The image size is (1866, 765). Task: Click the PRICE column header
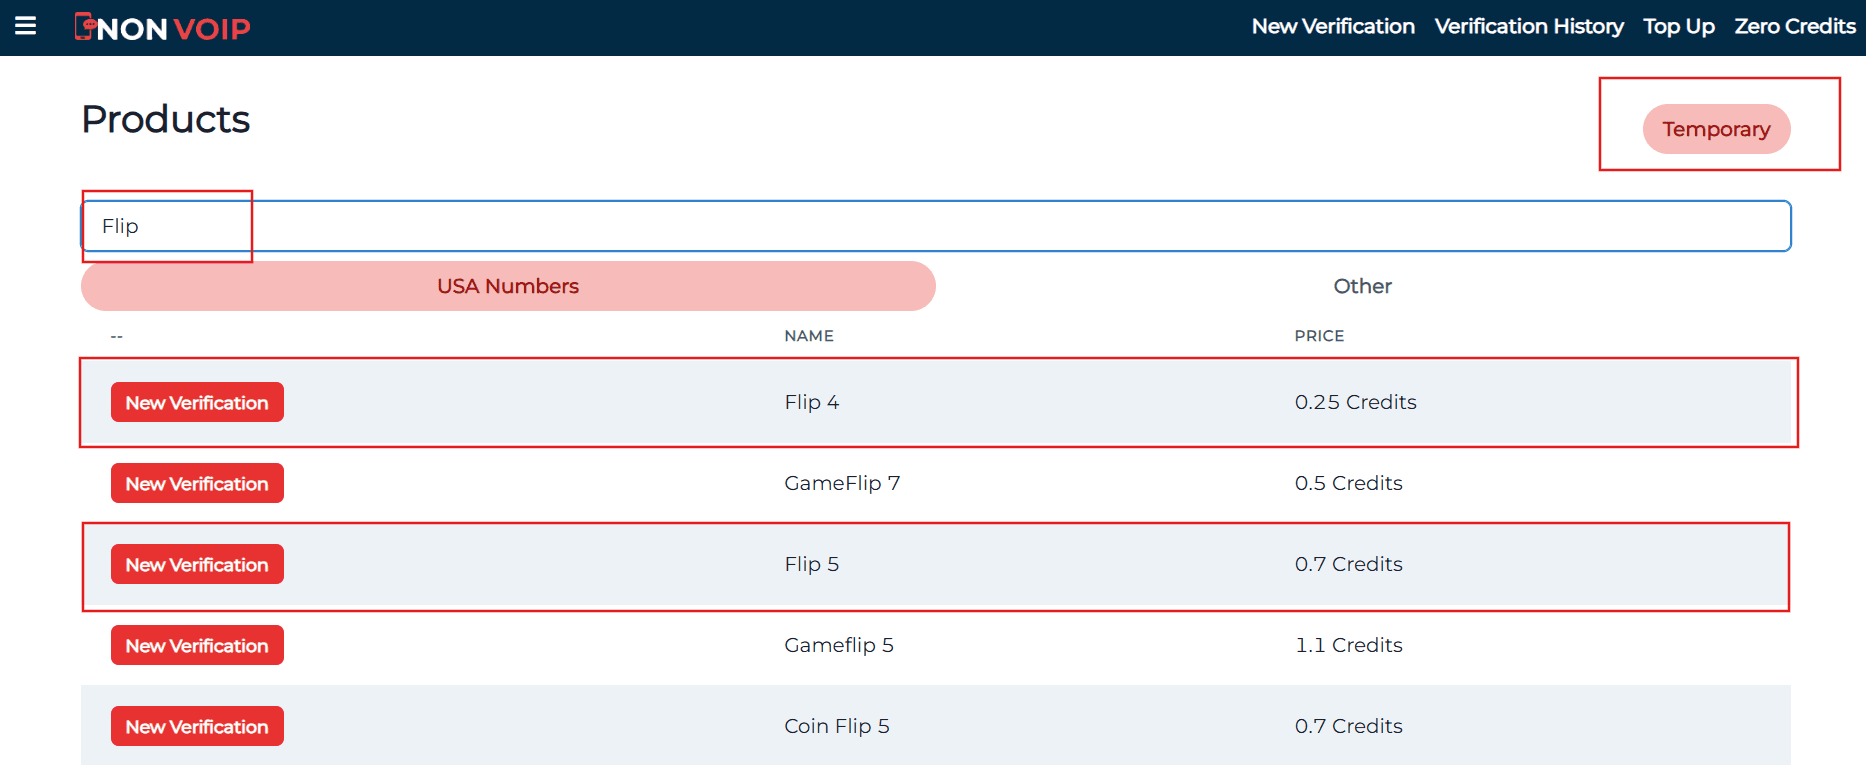click(1319, 336)
